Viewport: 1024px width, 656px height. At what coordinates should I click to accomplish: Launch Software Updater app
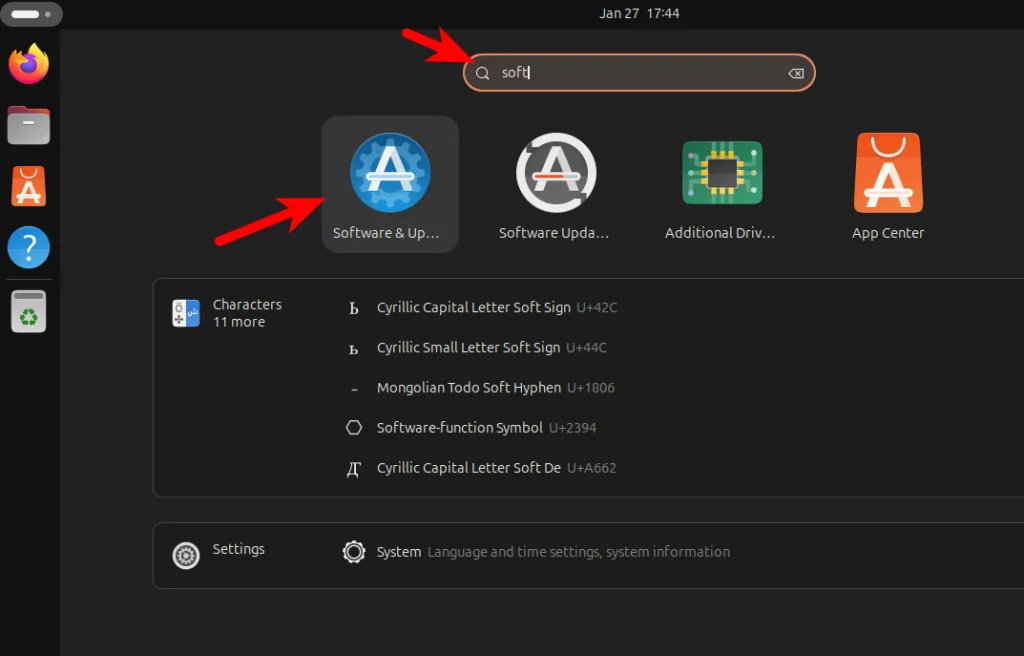(556, 184)
